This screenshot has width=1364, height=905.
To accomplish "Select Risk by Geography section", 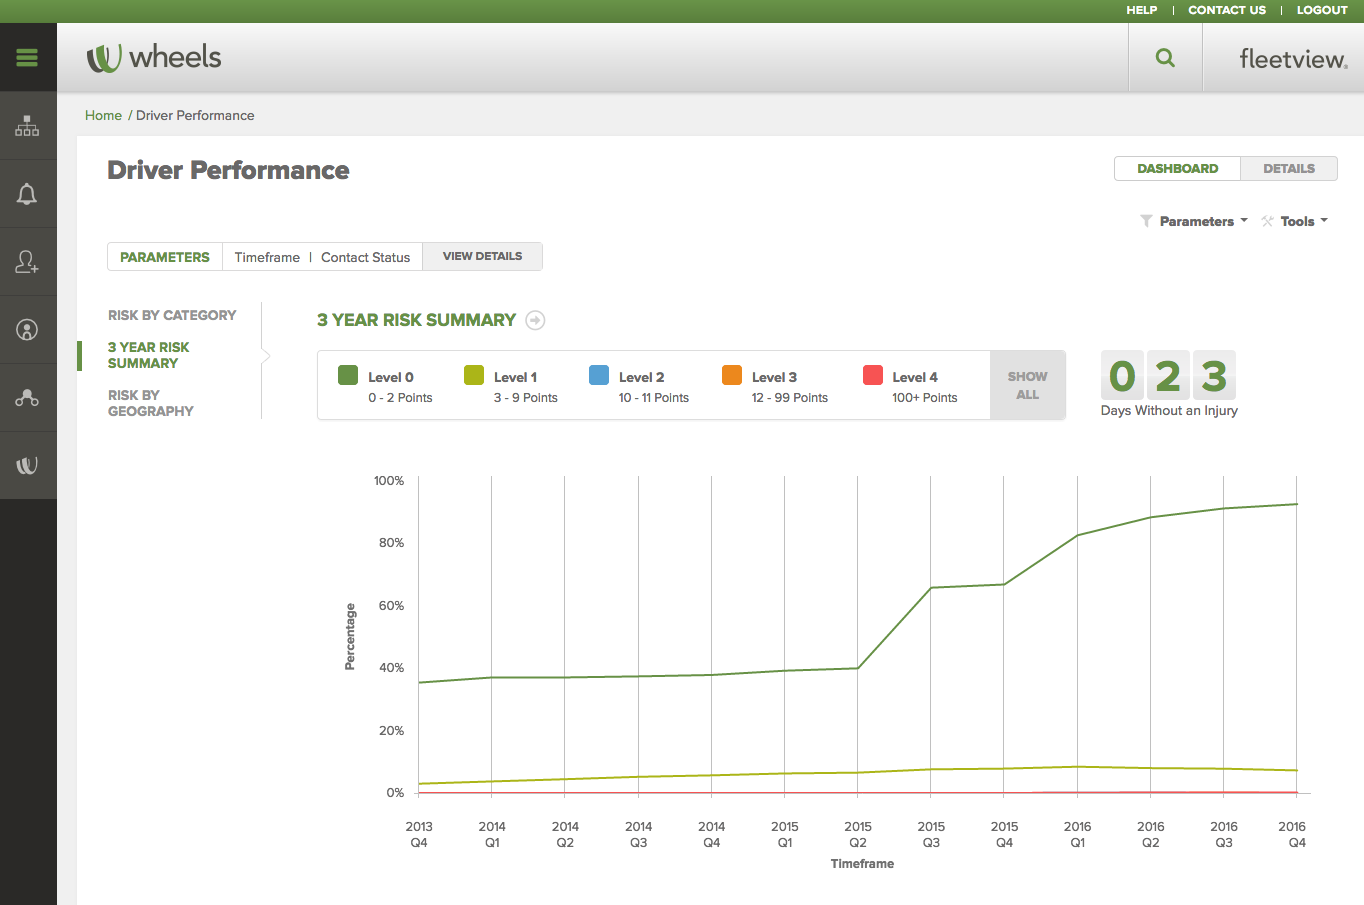I will click(150, 403).
